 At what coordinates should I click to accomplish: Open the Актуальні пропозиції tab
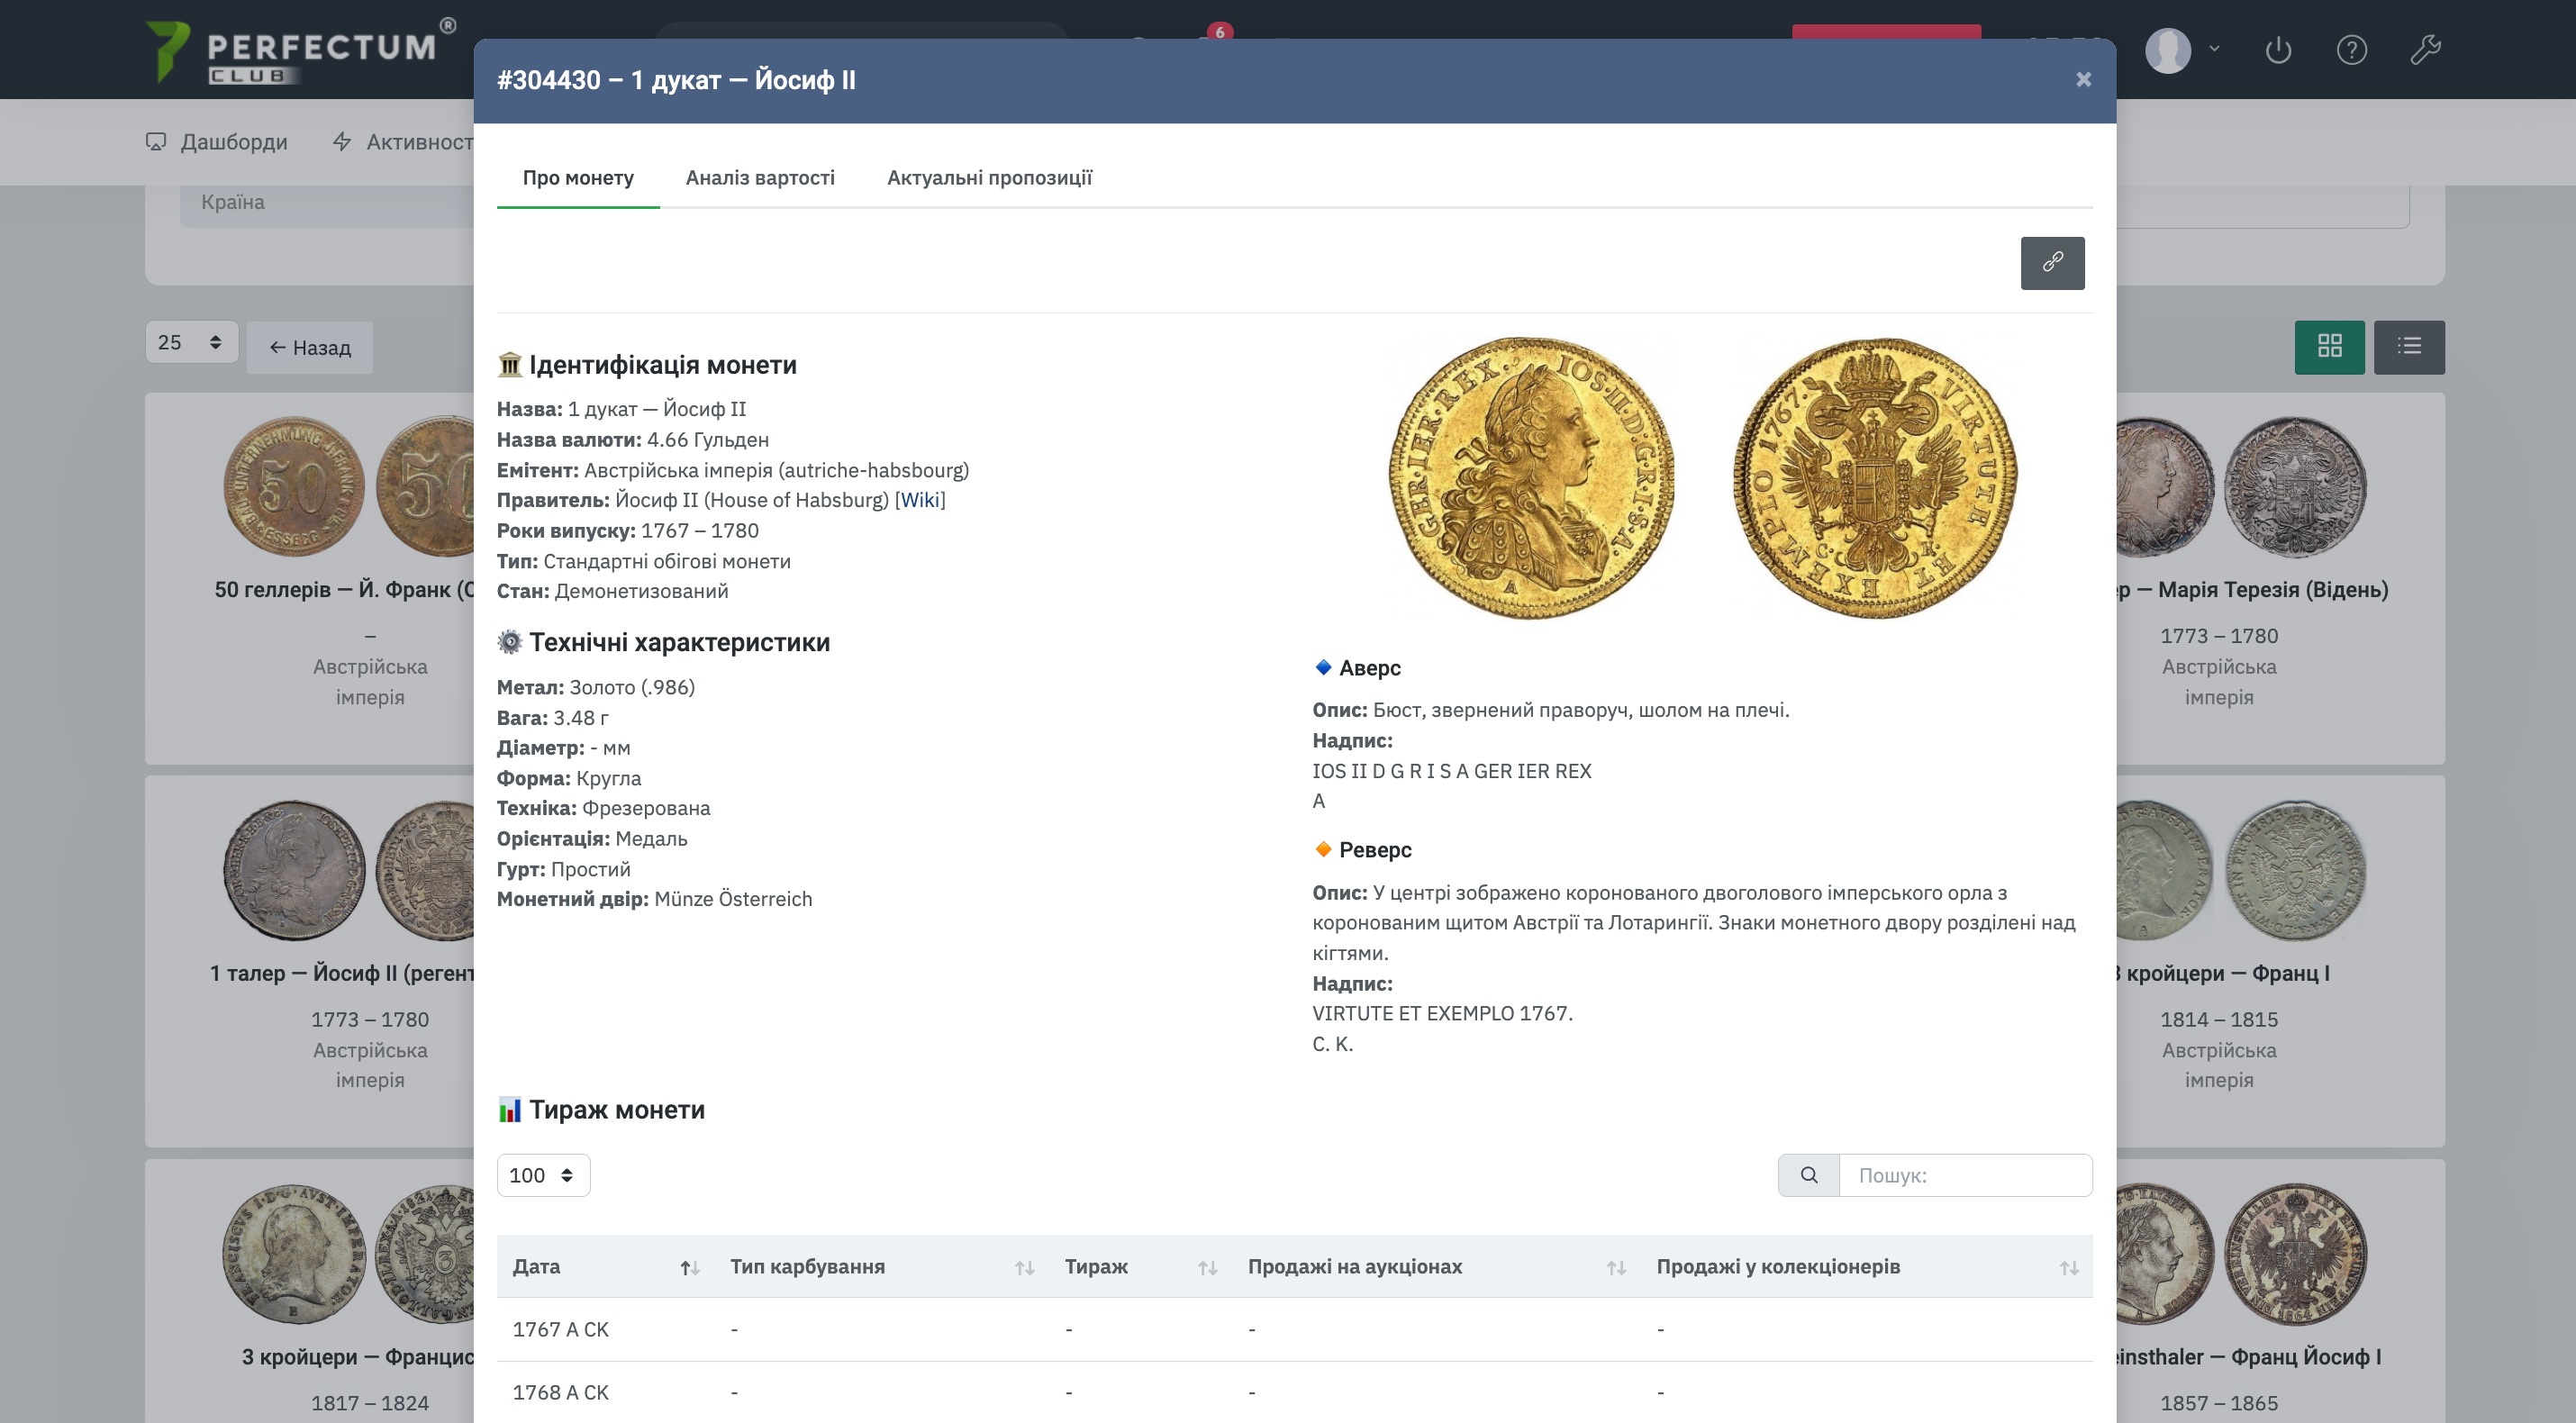(x=989, y=178)
